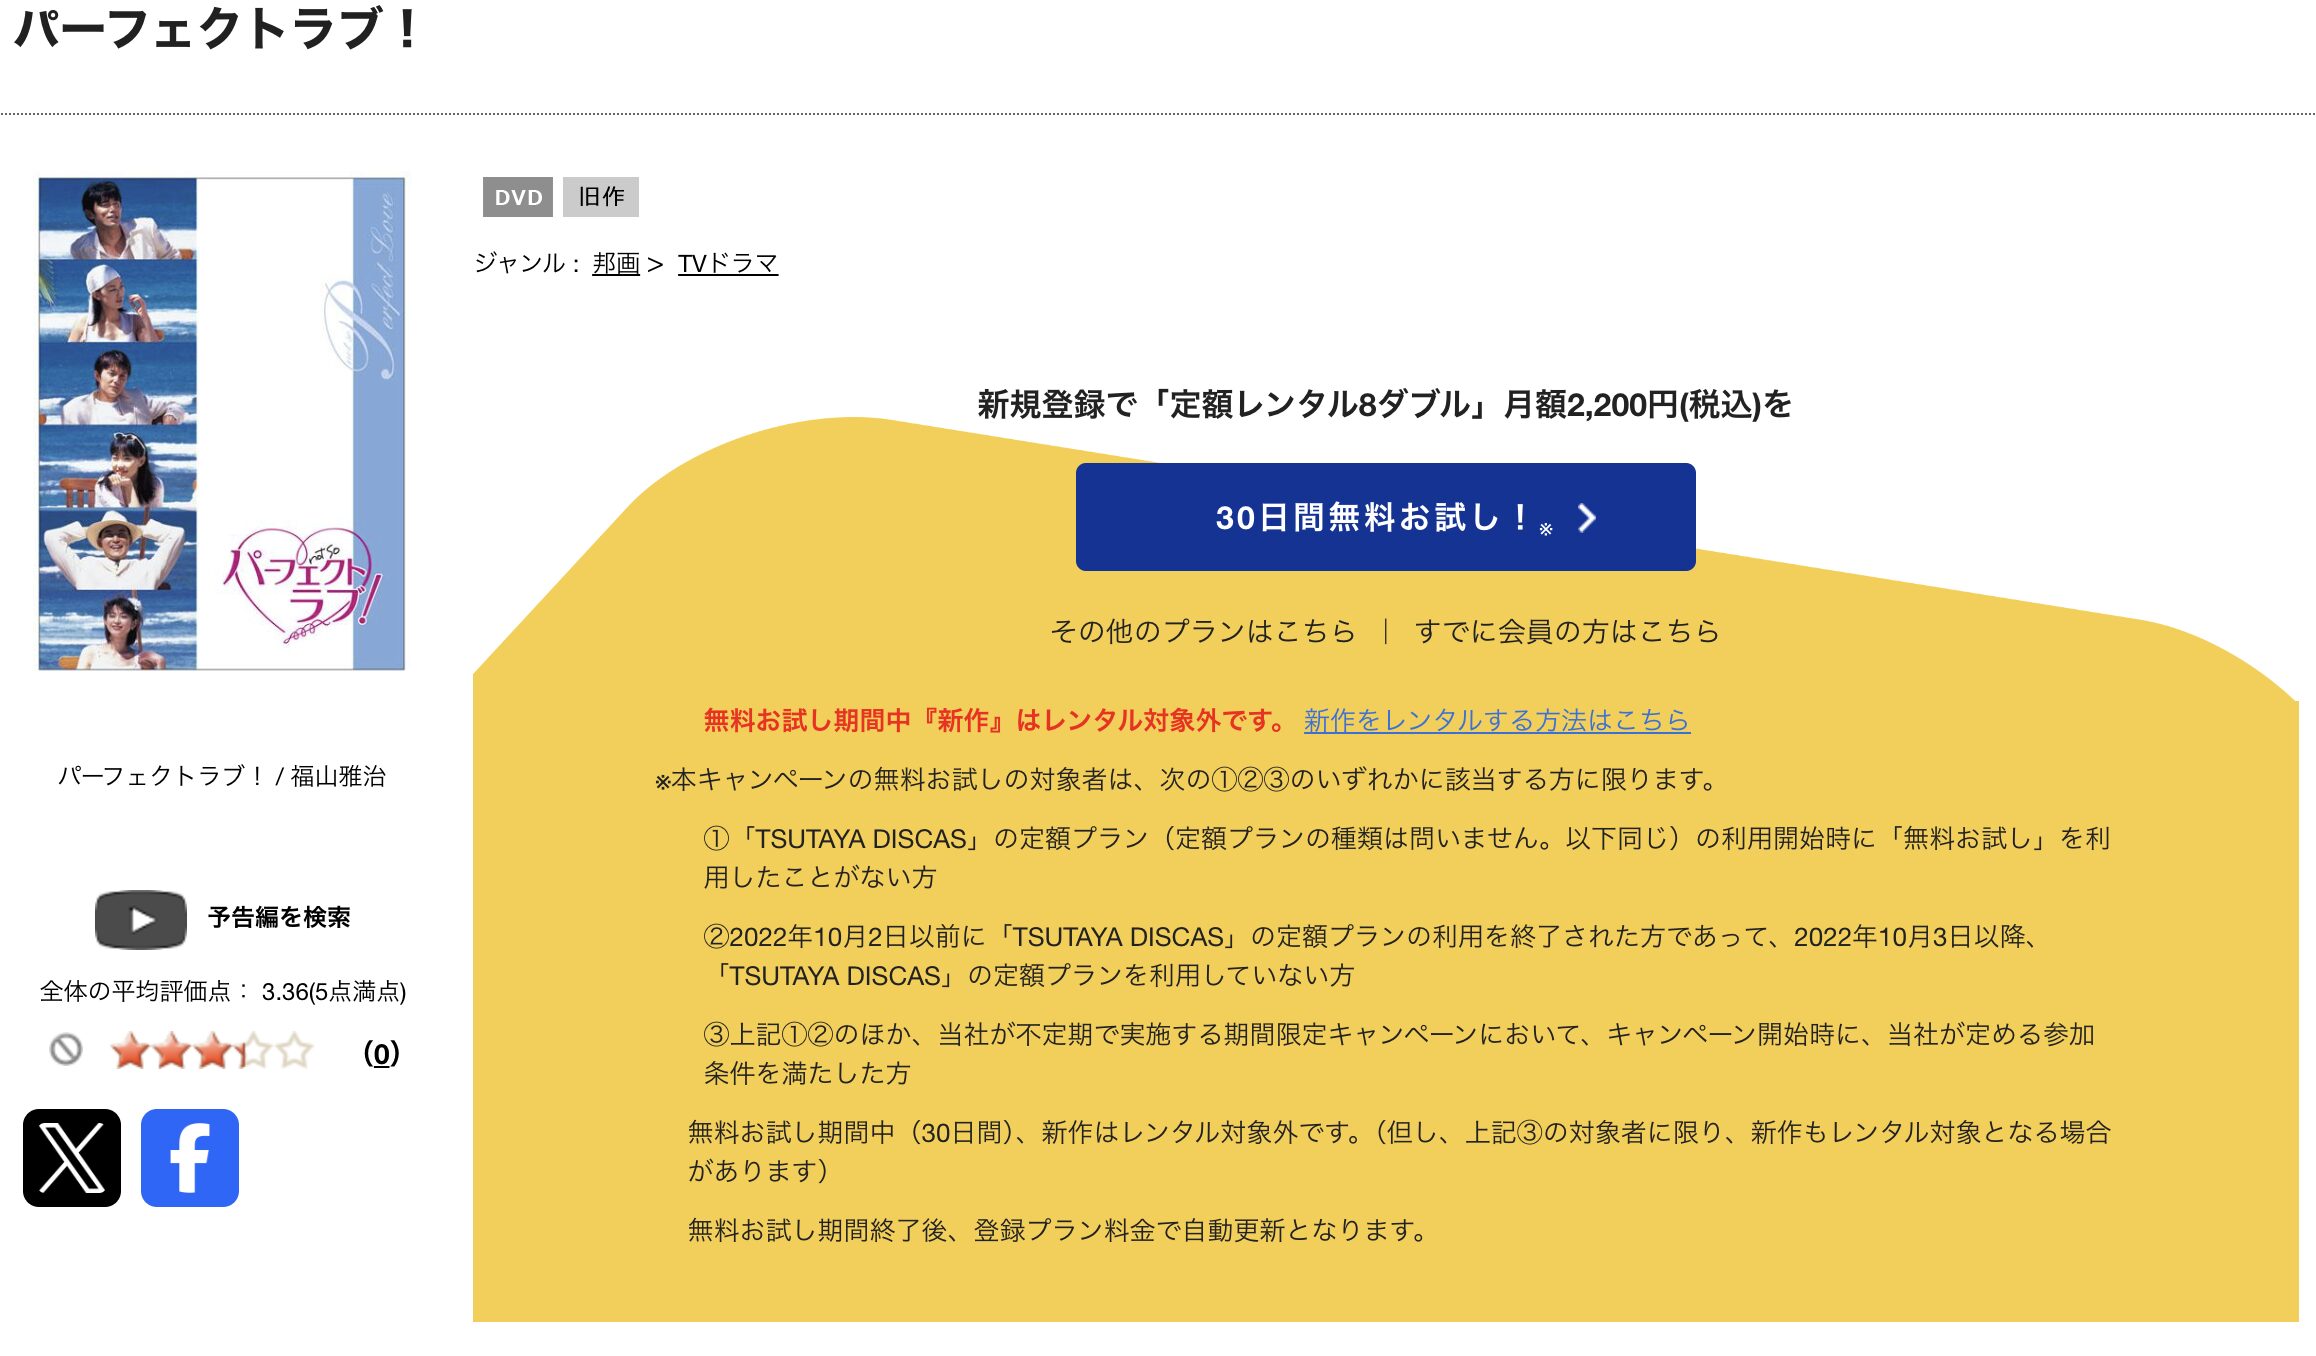Click note 無料お試し期間中（30日間）、新作はレンタル対象外
Image resolution: width=2316 pixels, height=1356 pixels.
coord(1399,1151)
